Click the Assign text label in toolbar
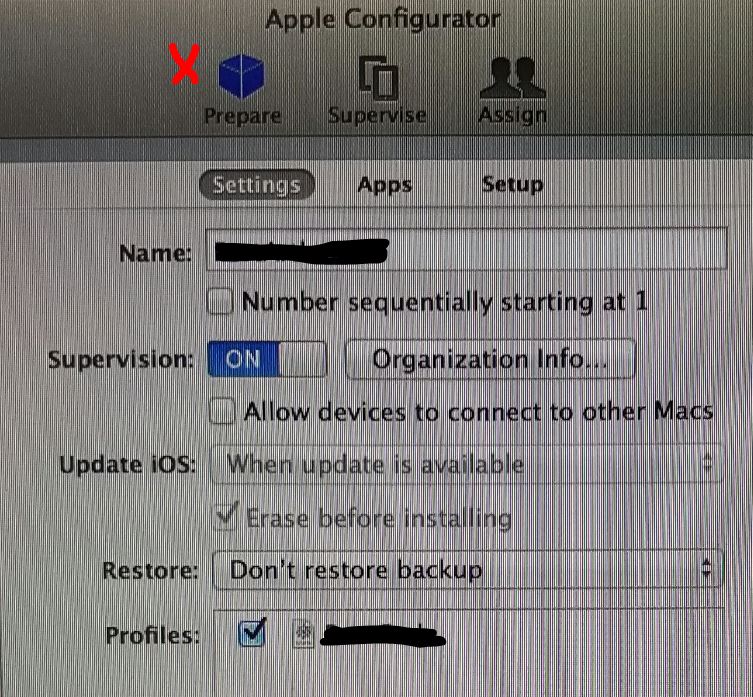Viewport: 753px width, 697px height. pos(513,116)
